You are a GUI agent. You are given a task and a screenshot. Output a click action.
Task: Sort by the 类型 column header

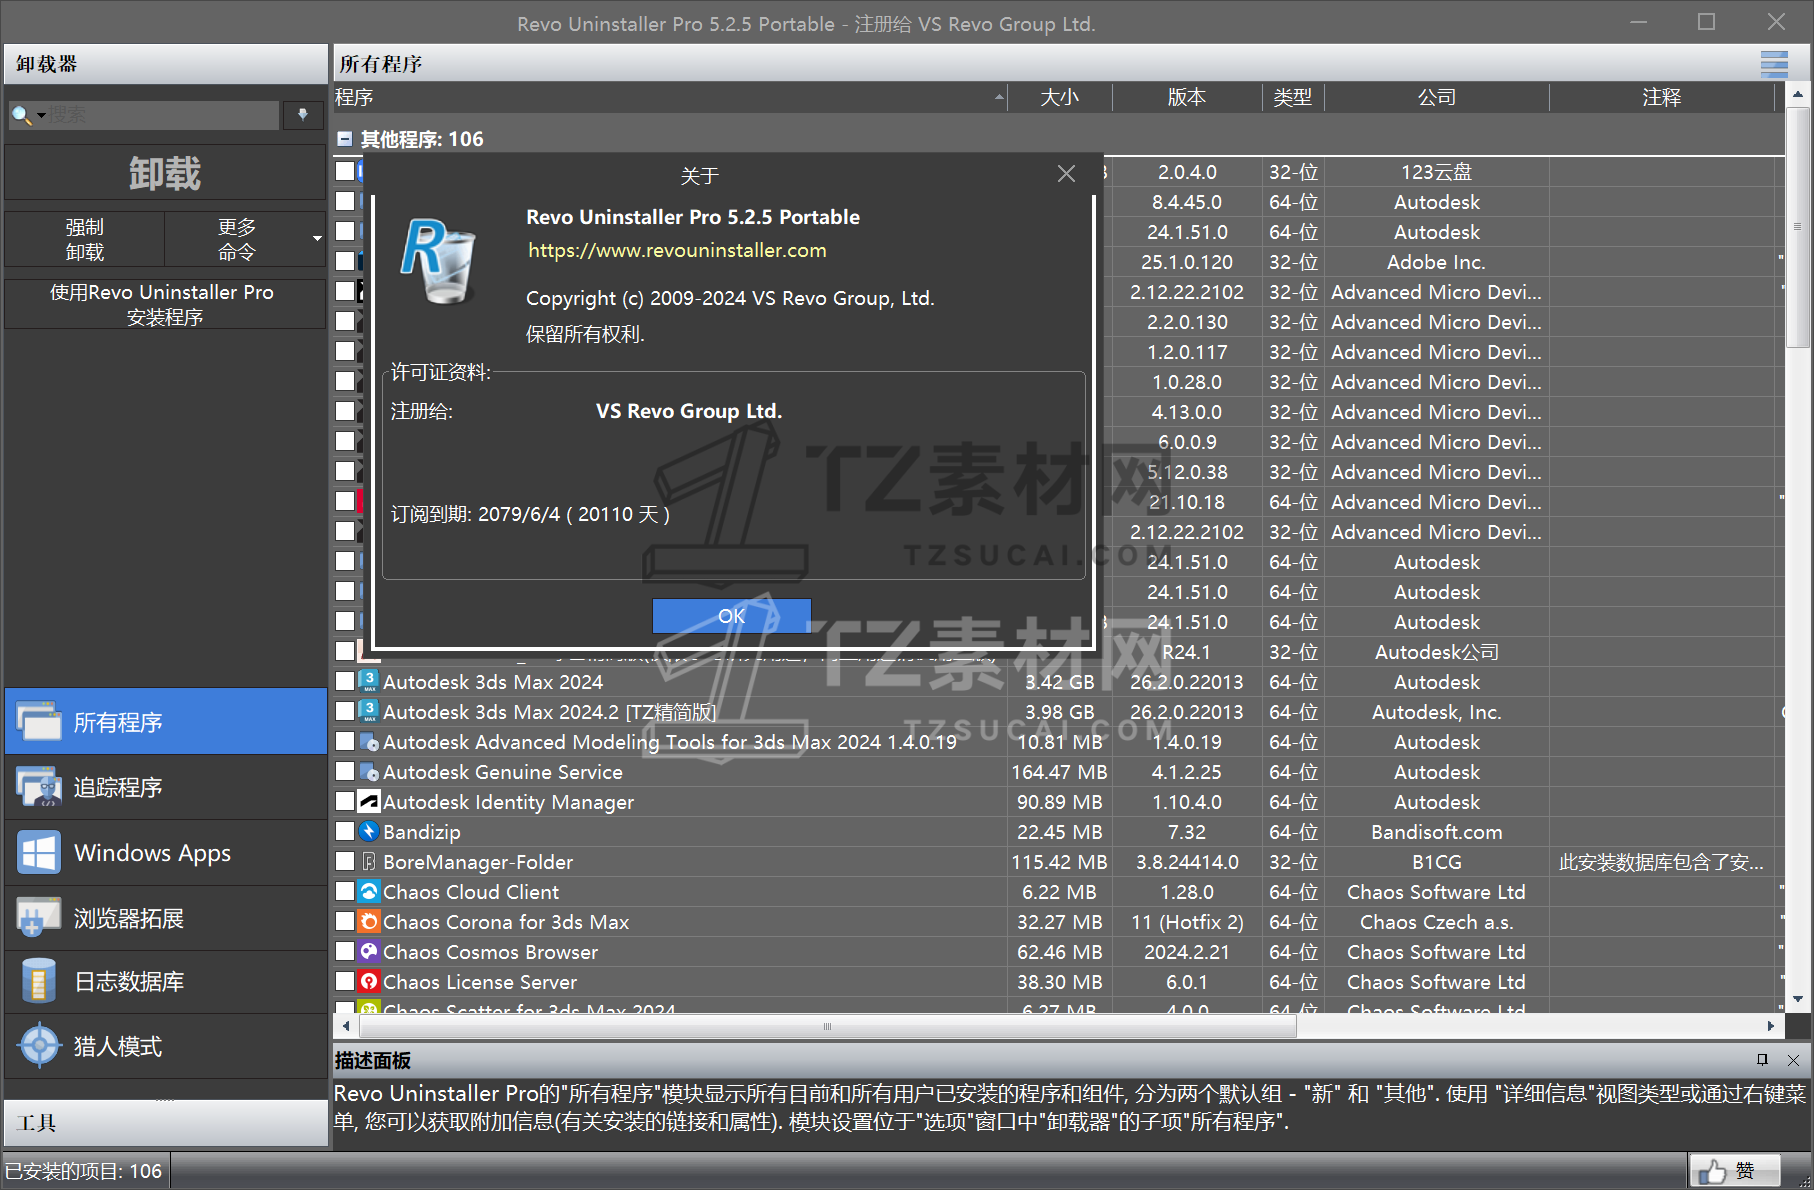point(1293,97)
